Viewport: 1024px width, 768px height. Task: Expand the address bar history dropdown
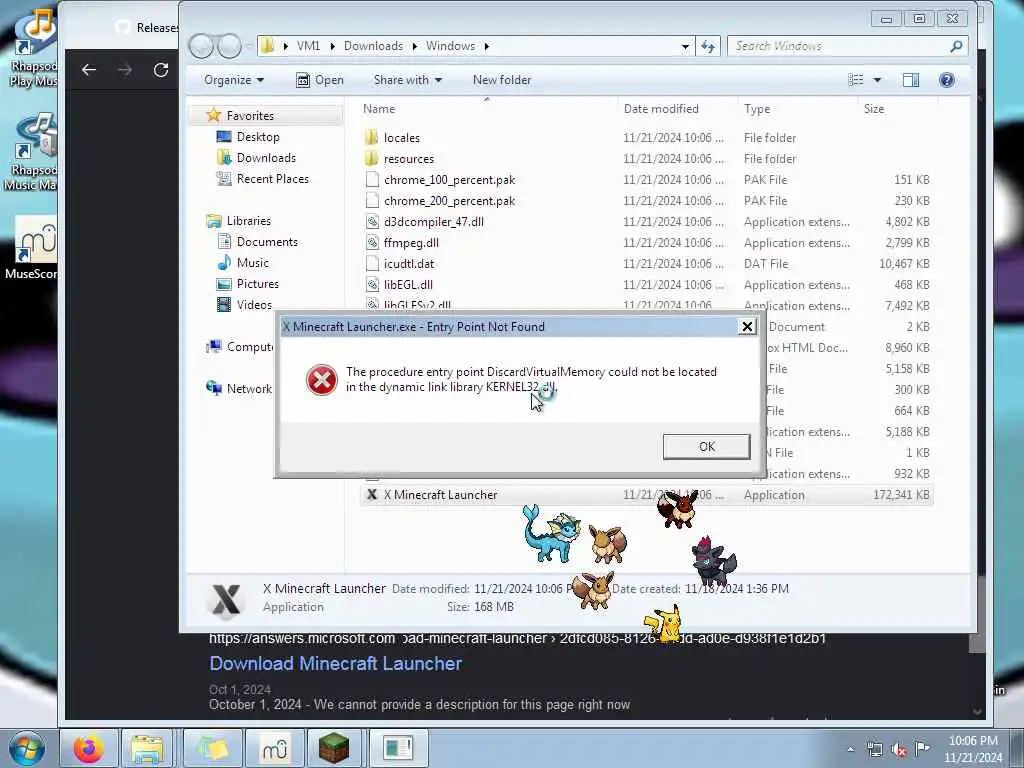click(684, 46)
